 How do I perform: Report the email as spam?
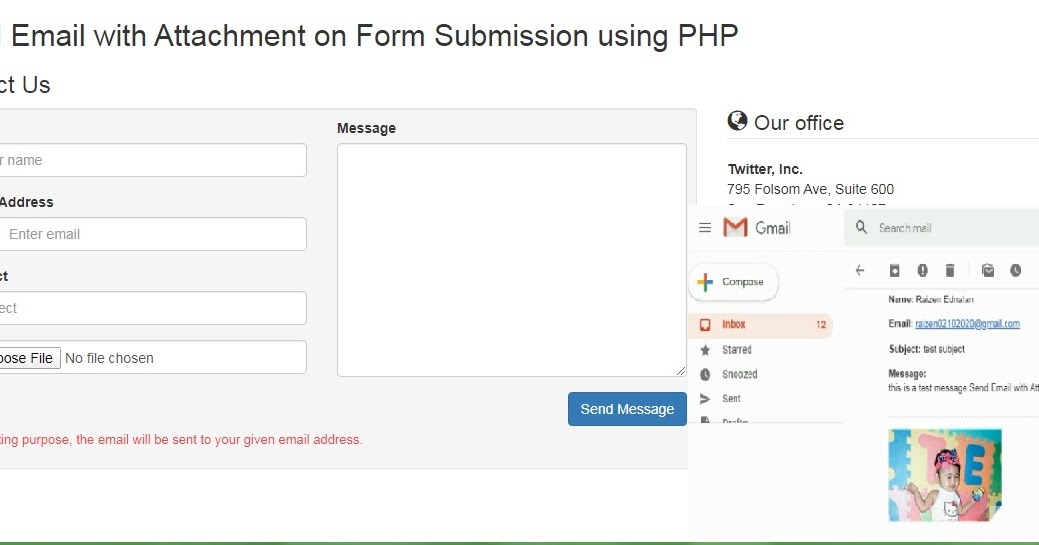click(922, 270)
